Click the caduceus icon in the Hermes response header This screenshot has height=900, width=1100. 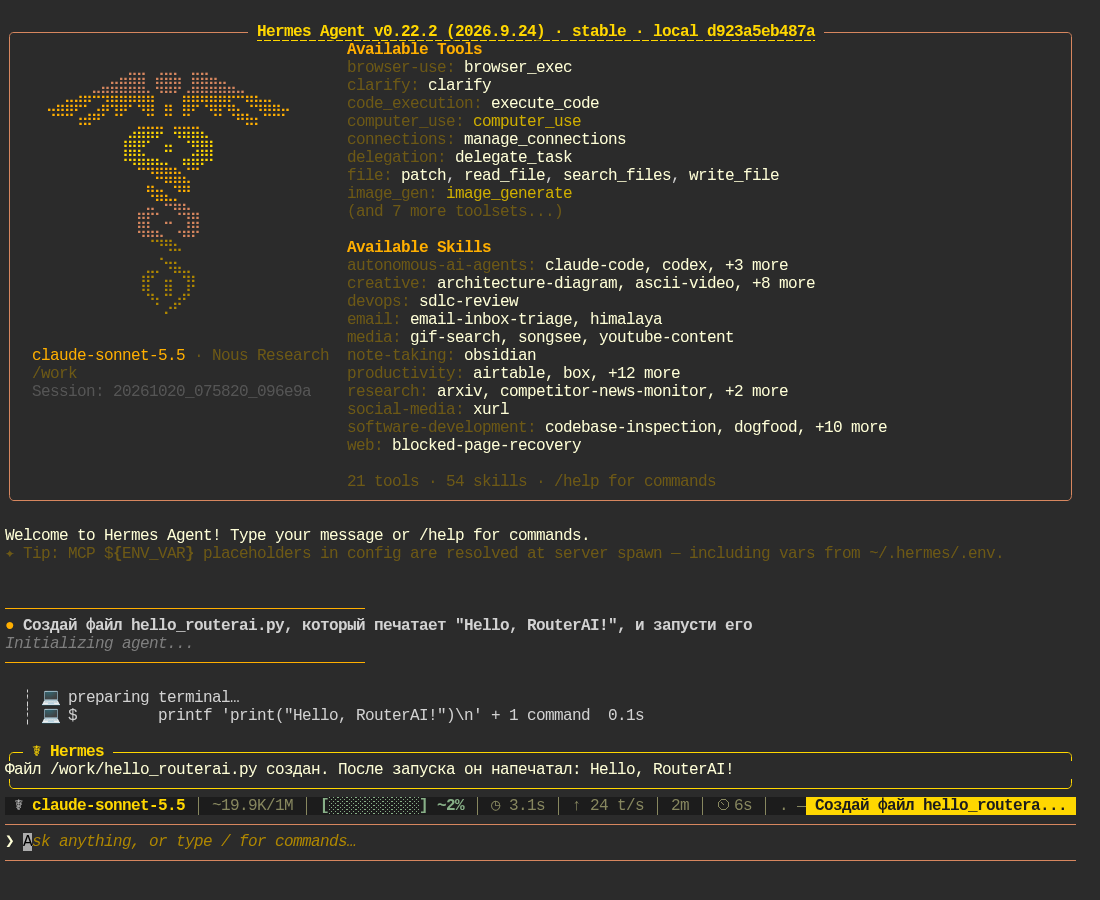coord(36,751)
